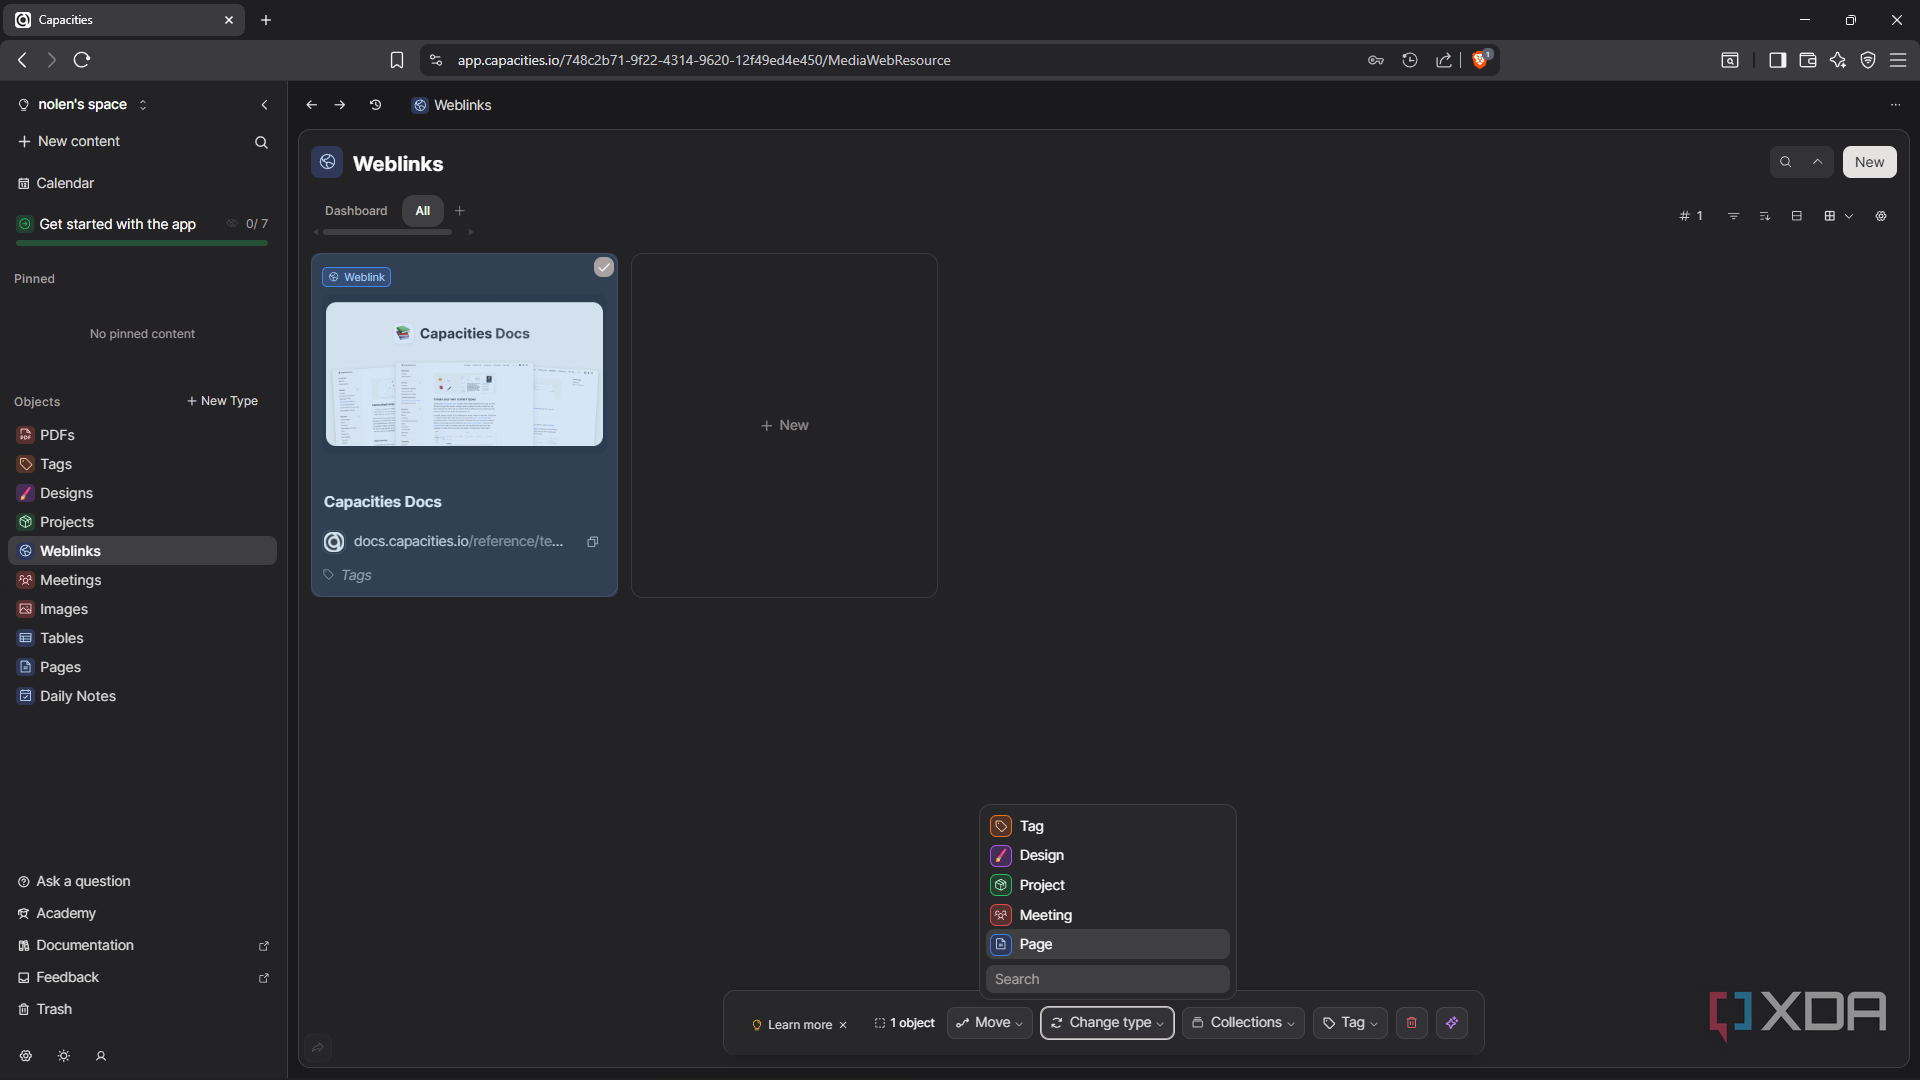This screenshot has width=1920, height=1080.
Task: Click the trash delete icon in bottom toolbar
Action: [x=1411, y=1022]
